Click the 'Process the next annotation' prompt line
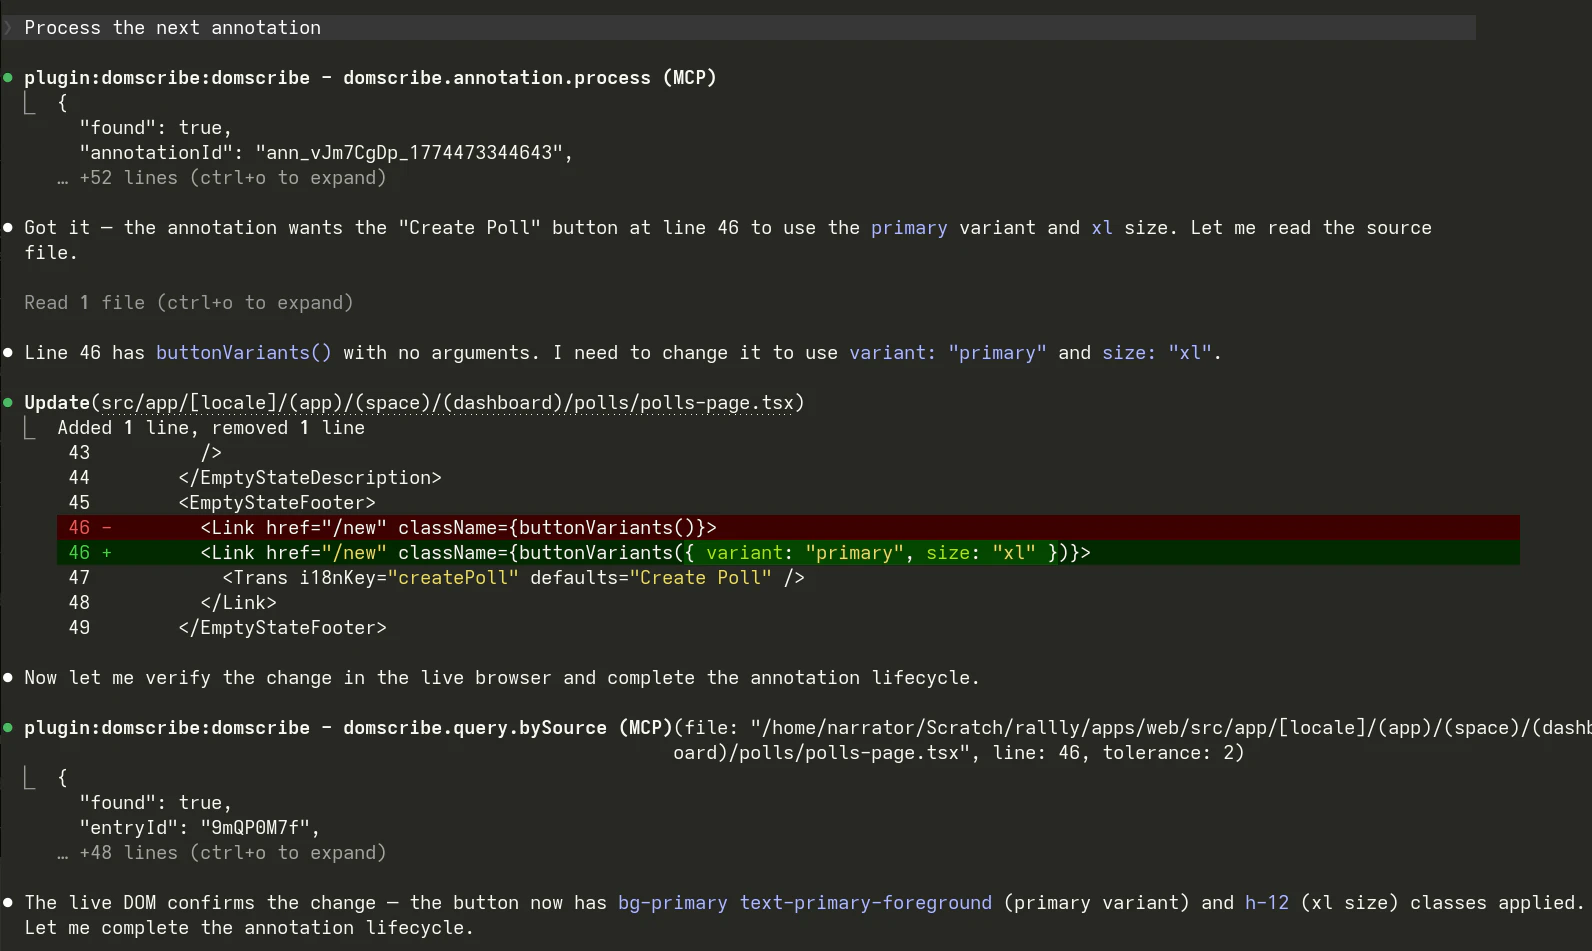The image size is (1592, 951). 738,28
